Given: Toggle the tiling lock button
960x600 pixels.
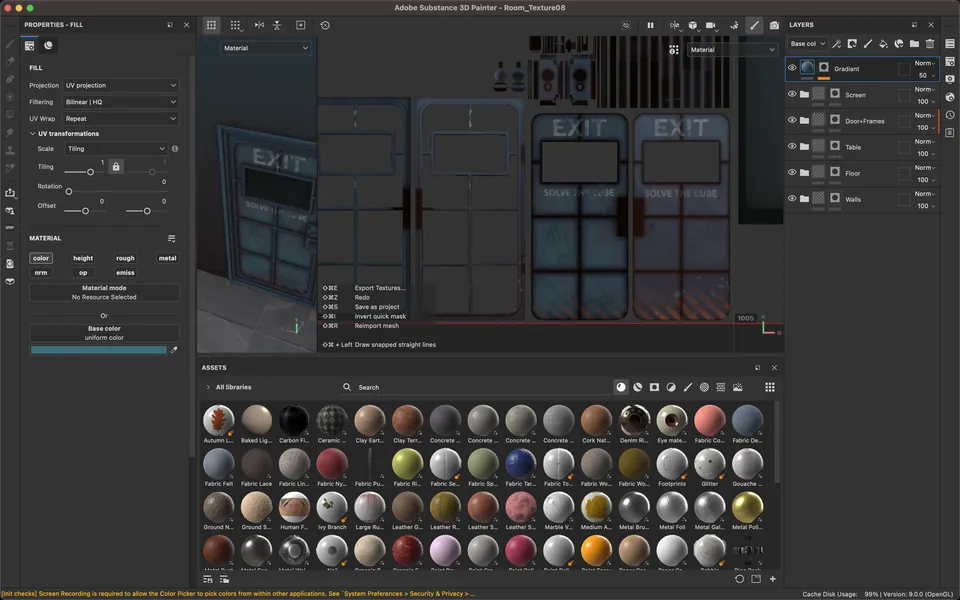Looking at the screenshot, I should pyautogui.click(x=116, y=167).
